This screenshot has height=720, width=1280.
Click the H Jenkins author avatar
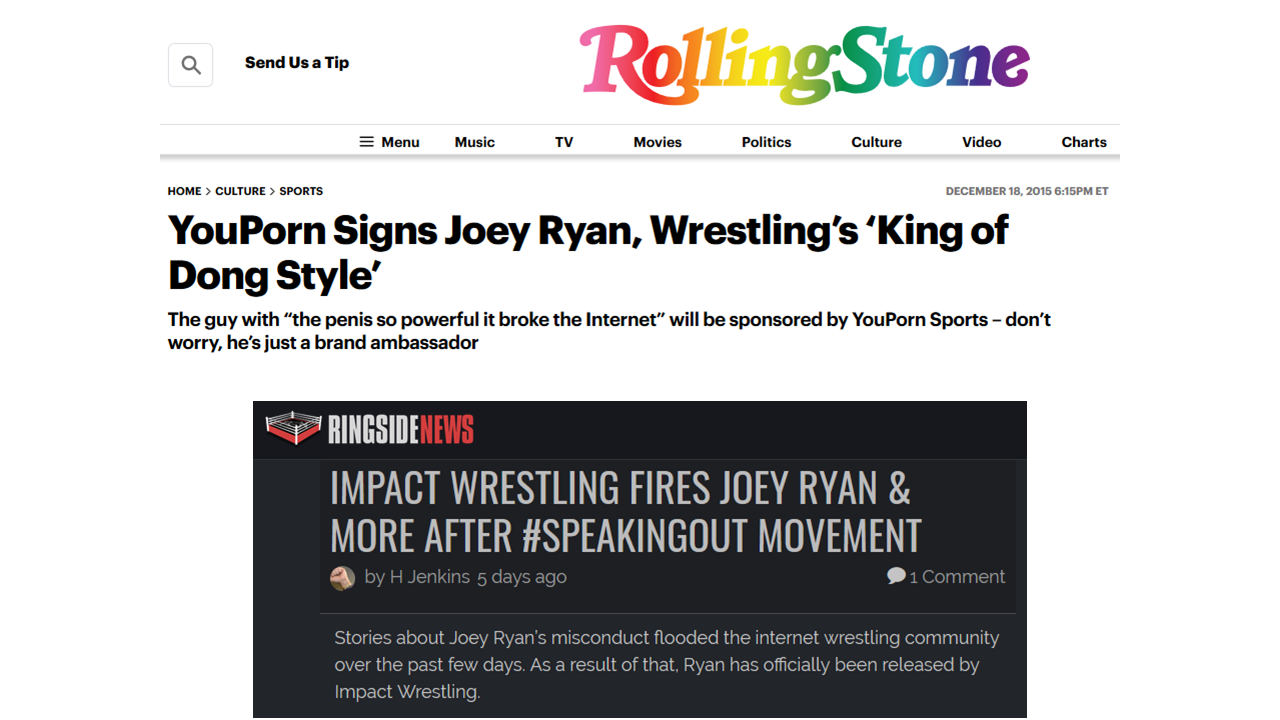click(342, 578)
